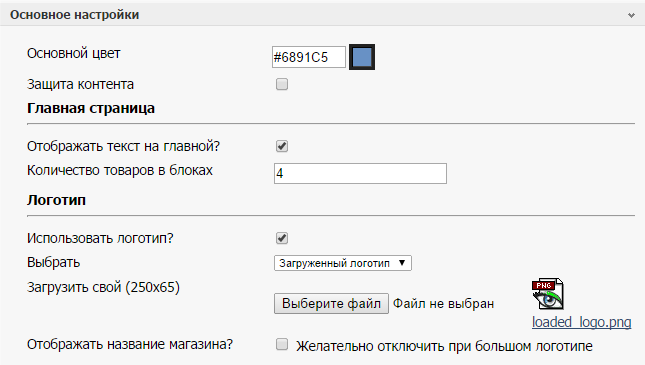Click the Основное настройки section header

74,15
